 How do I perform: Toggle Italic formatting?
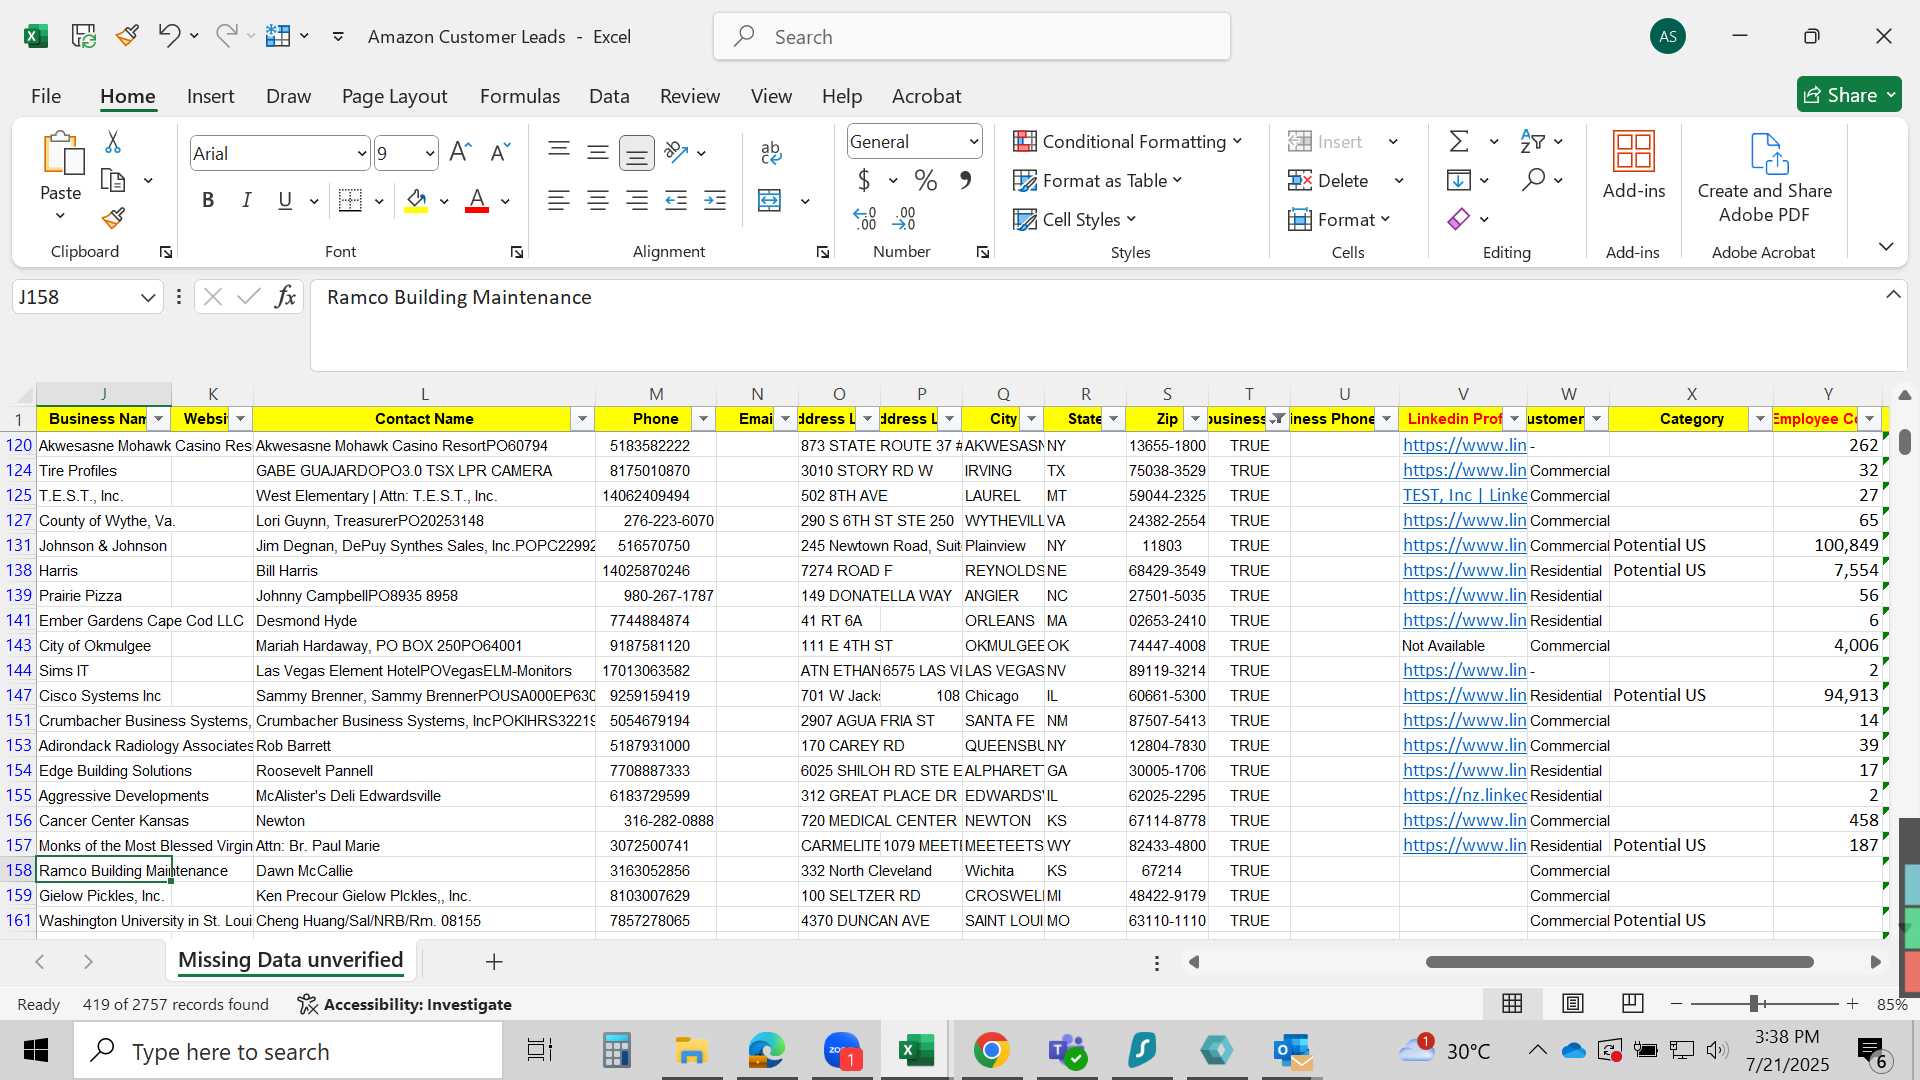pyautogui.click(x=246, y=200)
